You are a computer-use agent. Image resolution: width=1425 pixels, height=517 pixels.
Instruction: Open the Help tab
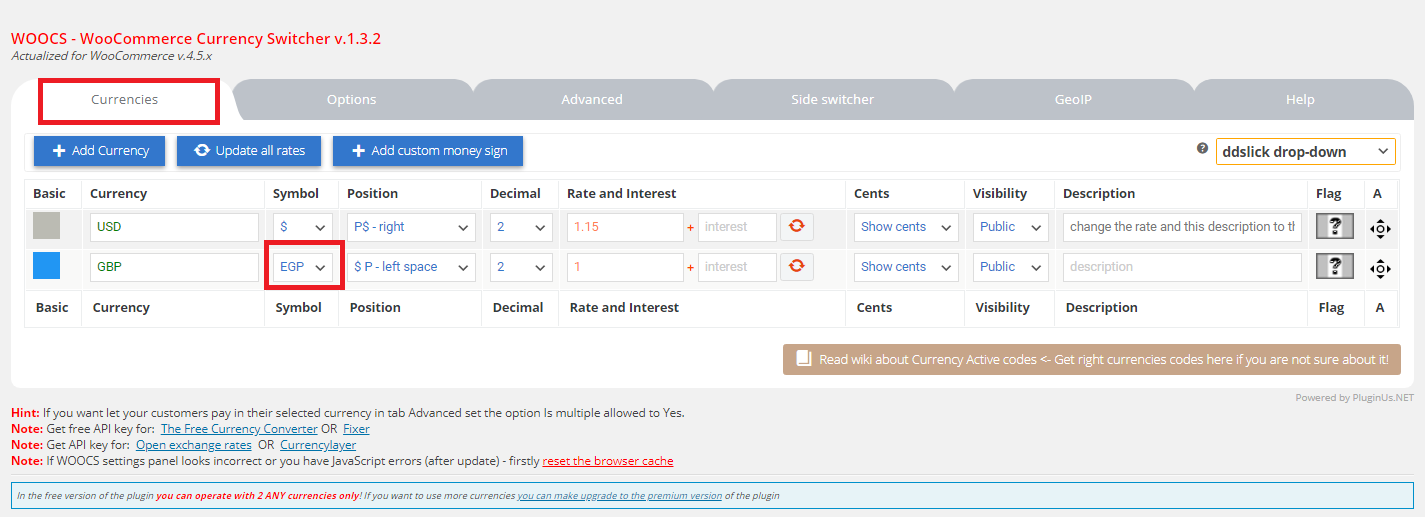click(x=1300, y=100)
